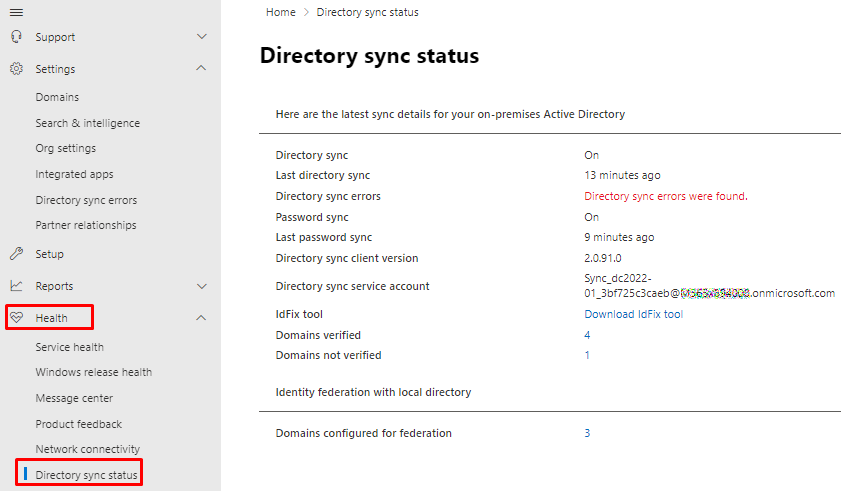Click Domains configured for federation count 3

pos(587,433)
